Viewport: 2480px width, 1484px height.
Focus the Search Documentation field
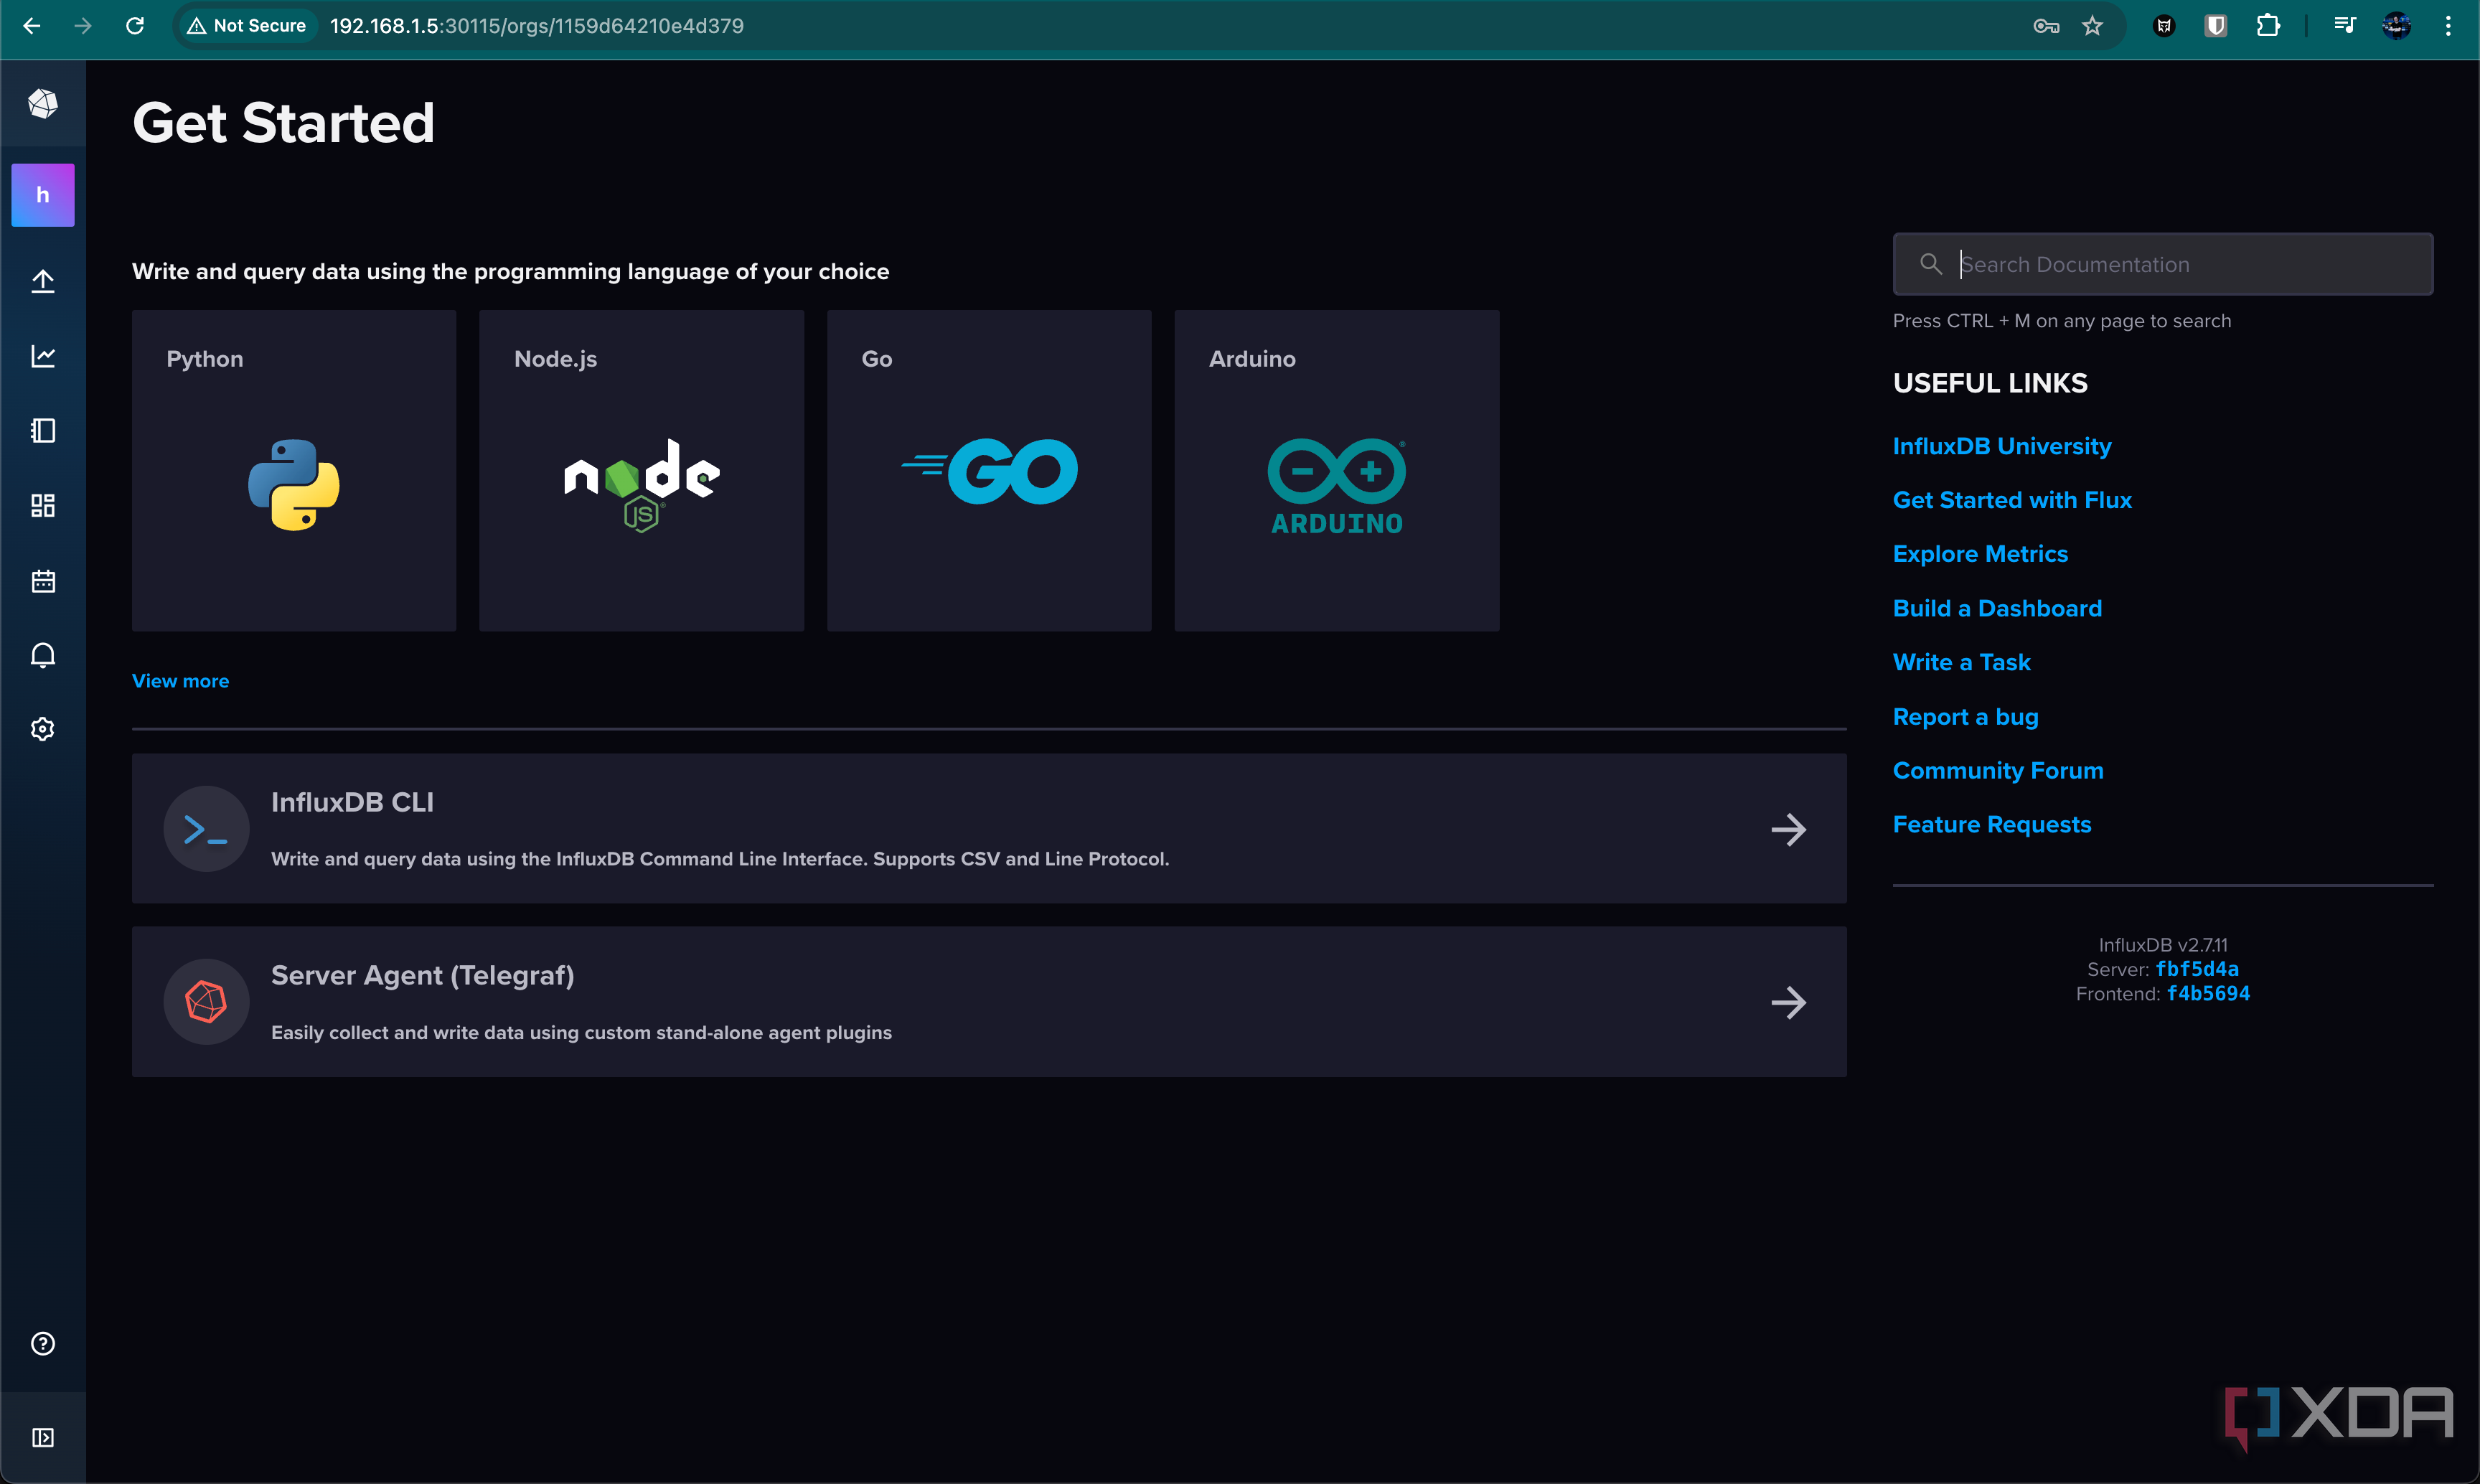click(2162, 264)
